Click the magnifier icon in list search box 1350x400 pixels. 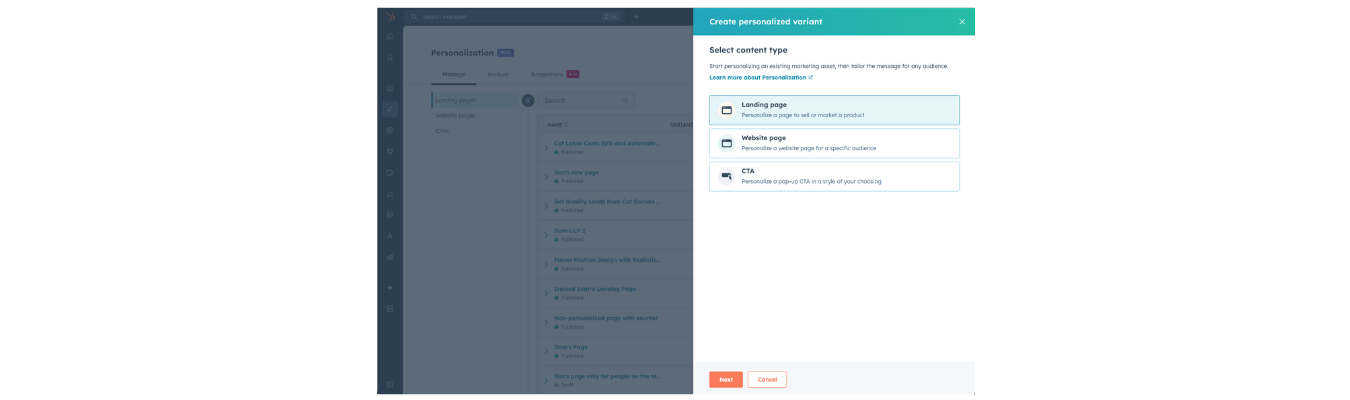pyautogui.click(x=625, y=100)
